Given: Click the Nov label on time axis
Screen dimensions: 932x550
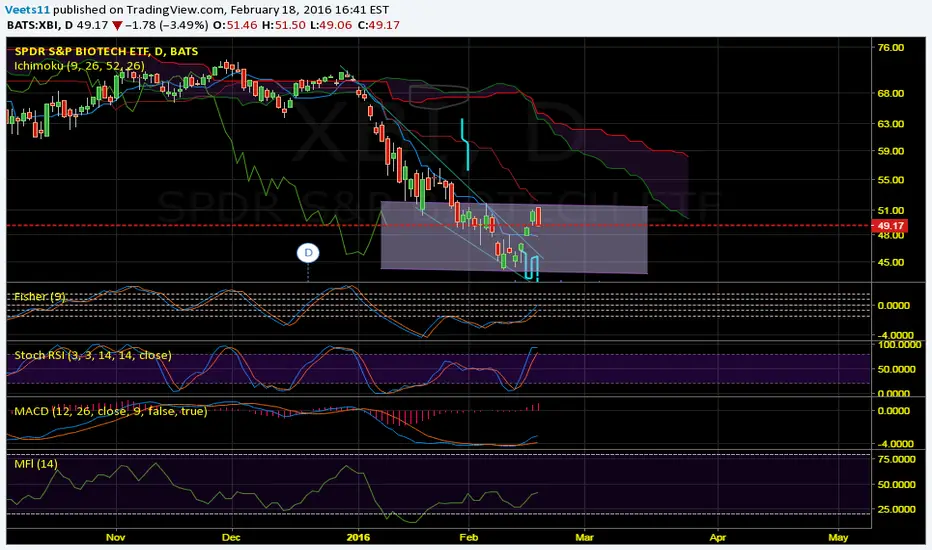Looking at the screenshot, I should tap(115, 538).
